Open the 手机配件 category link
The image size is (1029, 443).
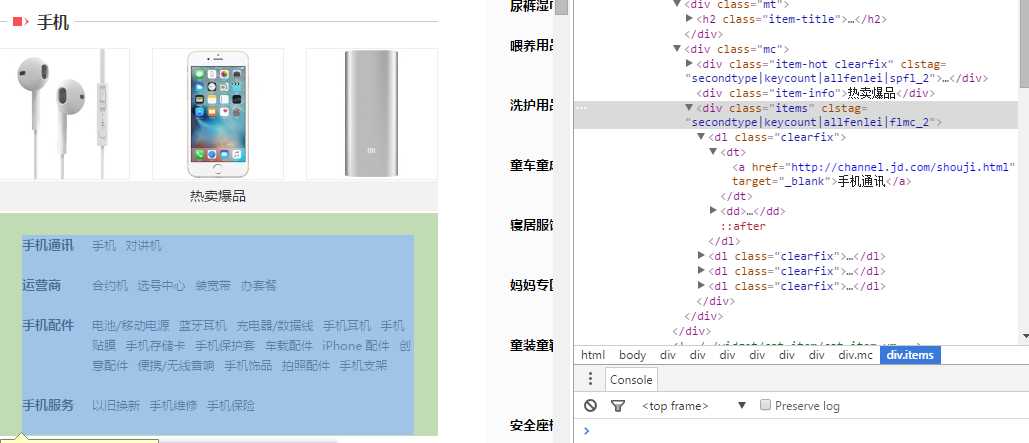(x=48, y=326)
